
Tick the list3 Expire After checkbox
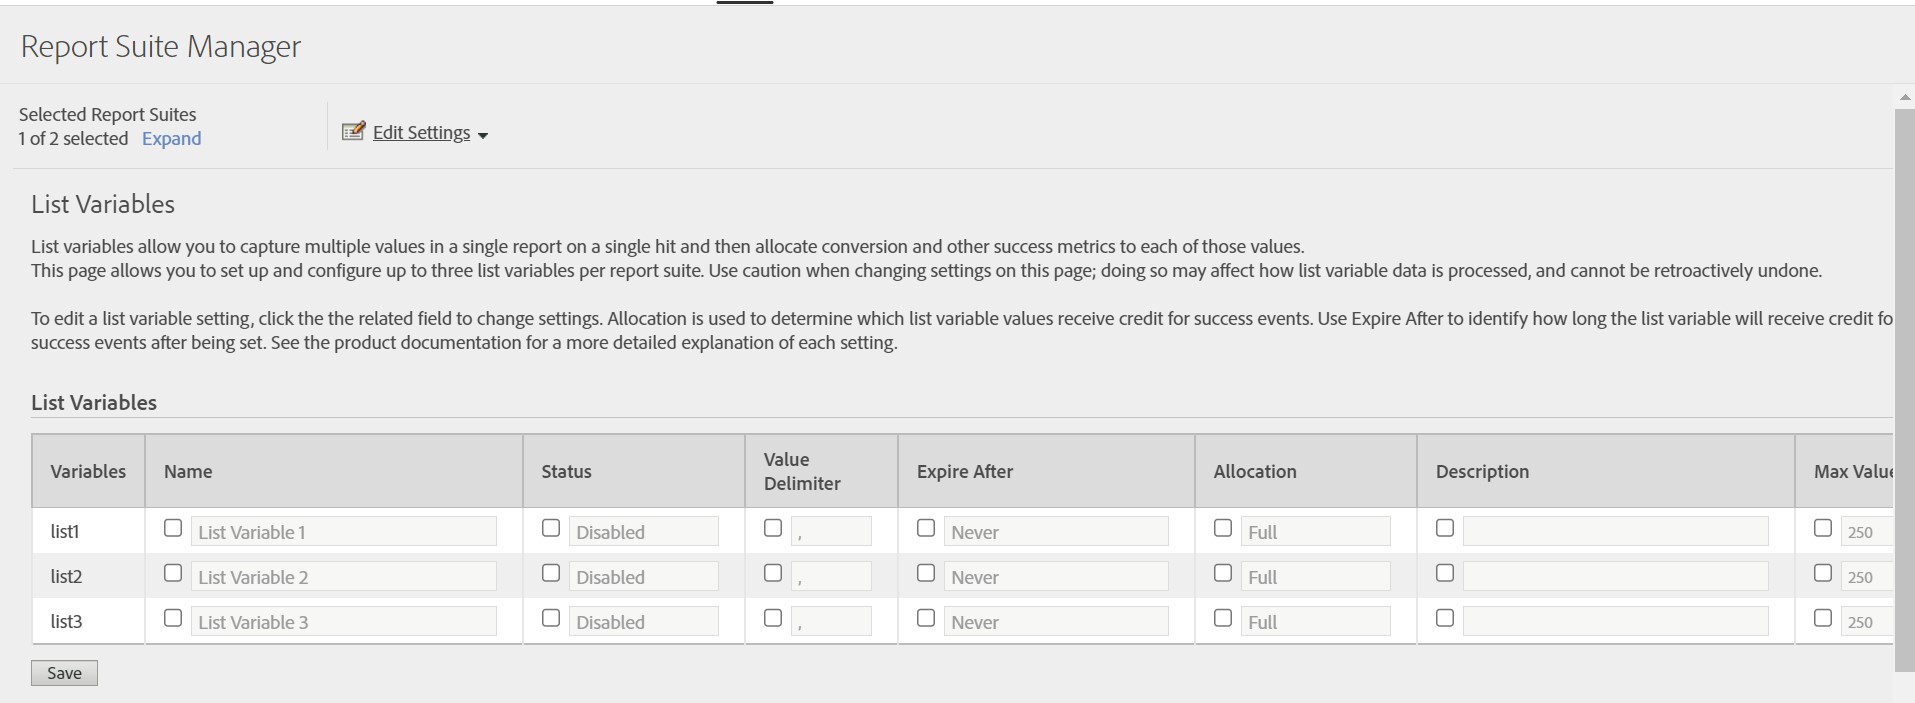tap(926, 618)
